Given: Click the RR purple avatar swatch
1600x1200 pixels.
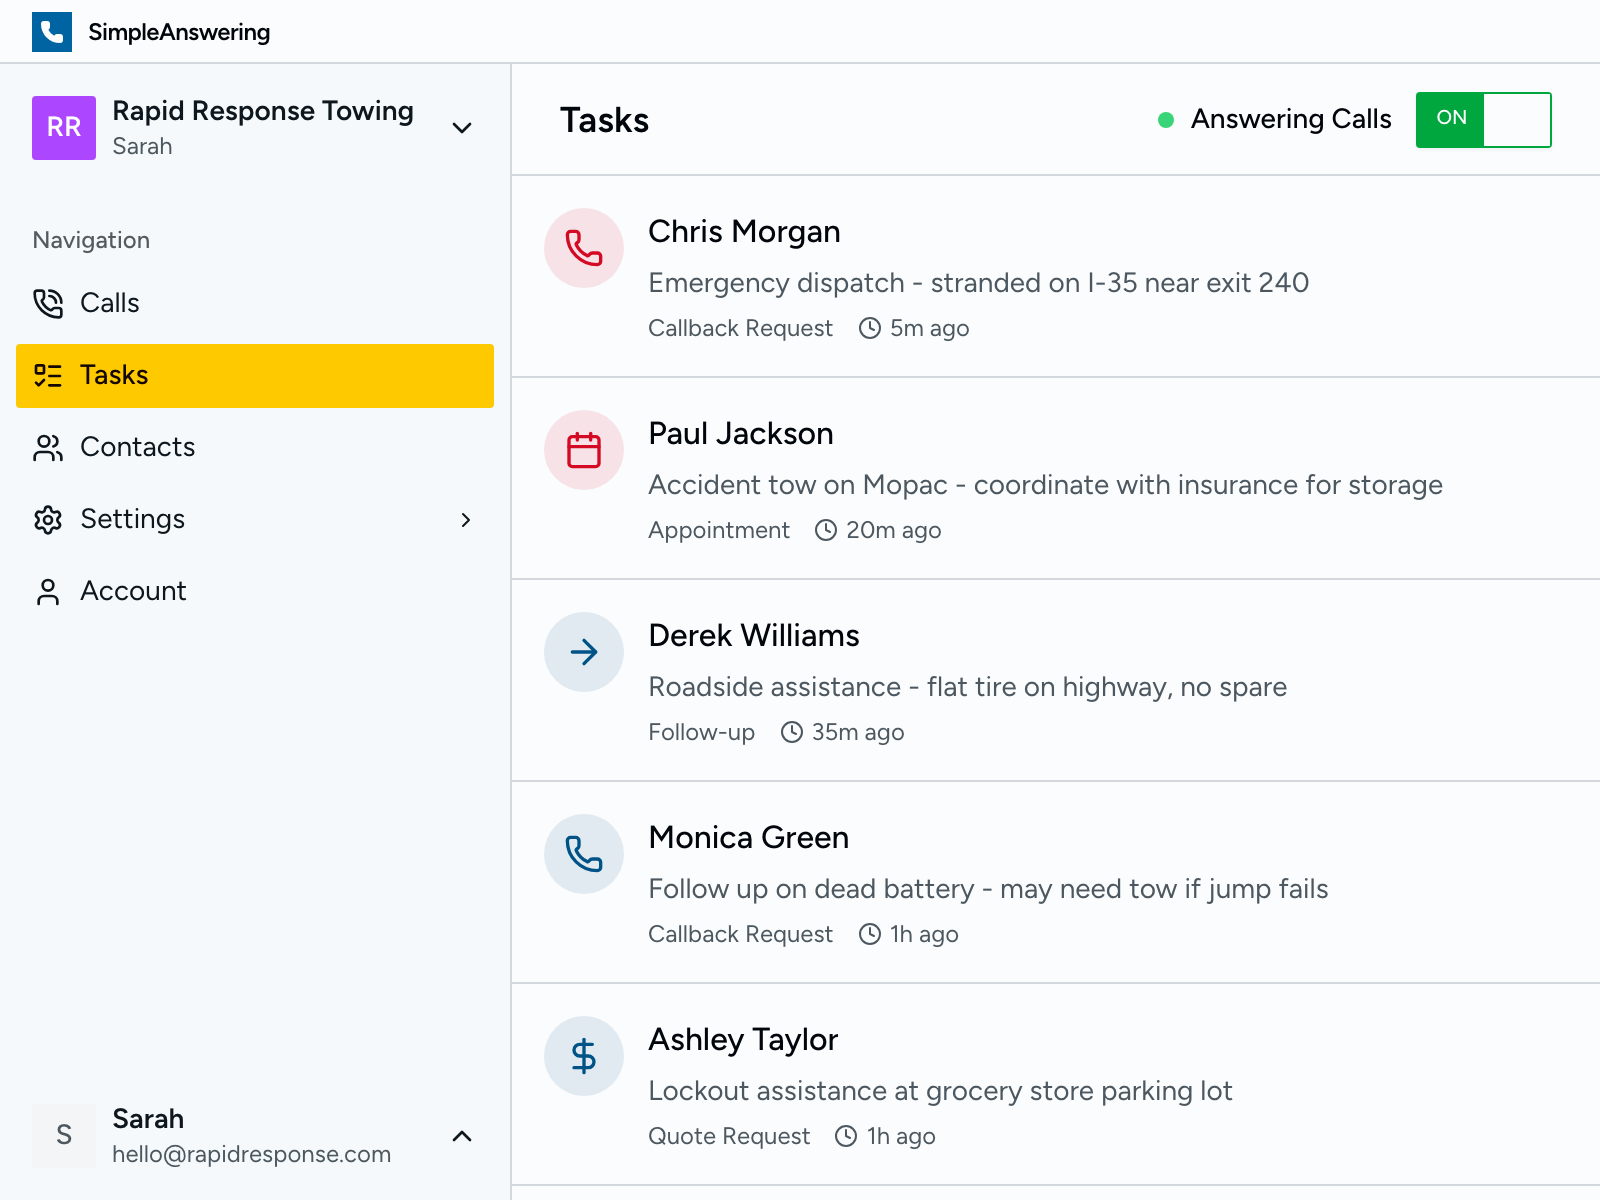Looking at the screenshot, I should 64,128.
